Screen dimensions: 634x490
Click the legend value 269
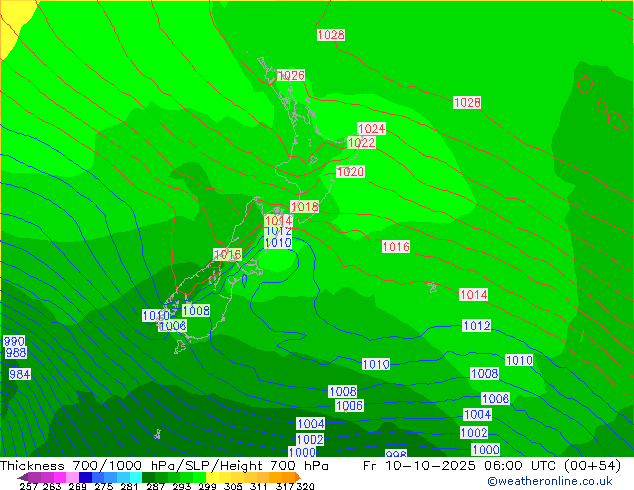point(78,486)
